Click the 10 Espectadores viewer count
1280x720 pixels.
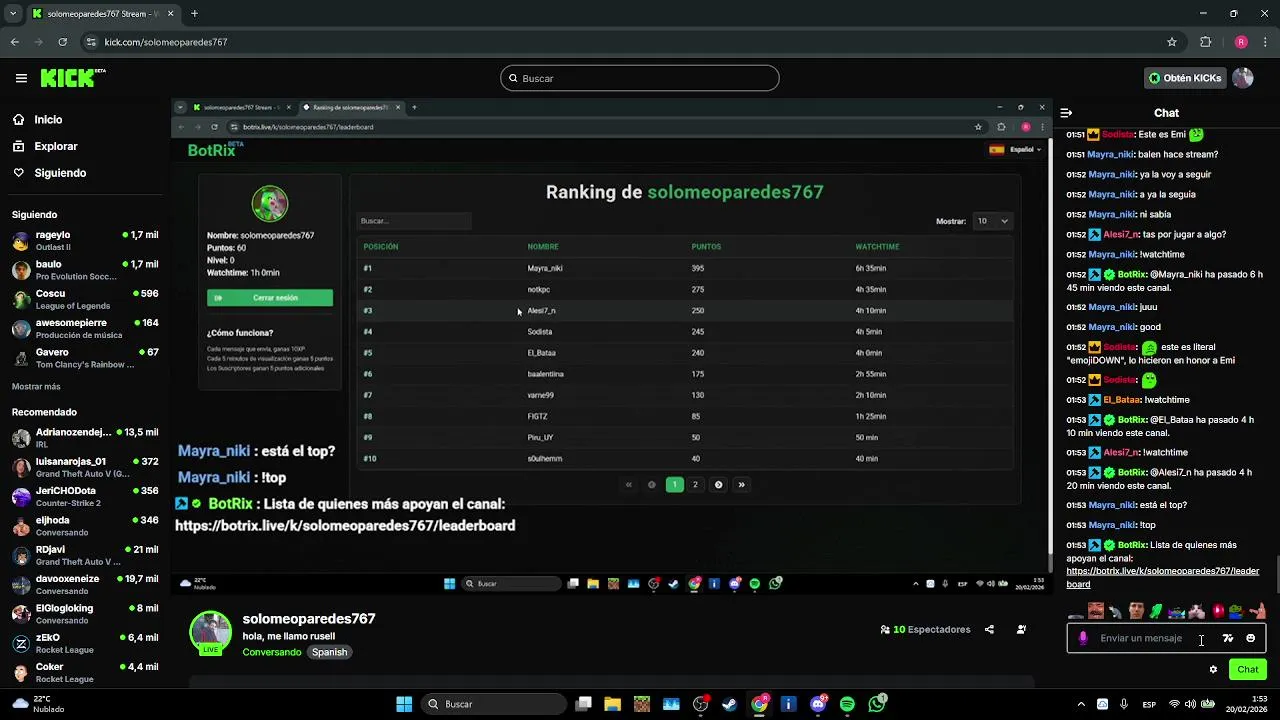click(925, 629)
